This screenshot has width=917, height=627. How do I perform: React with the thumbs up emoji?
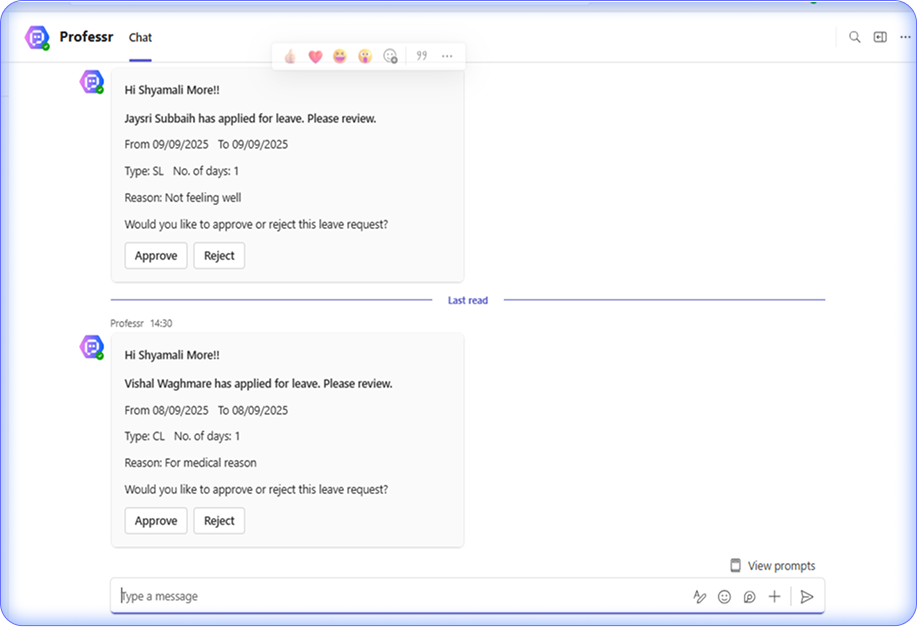(x=290, y=56)
